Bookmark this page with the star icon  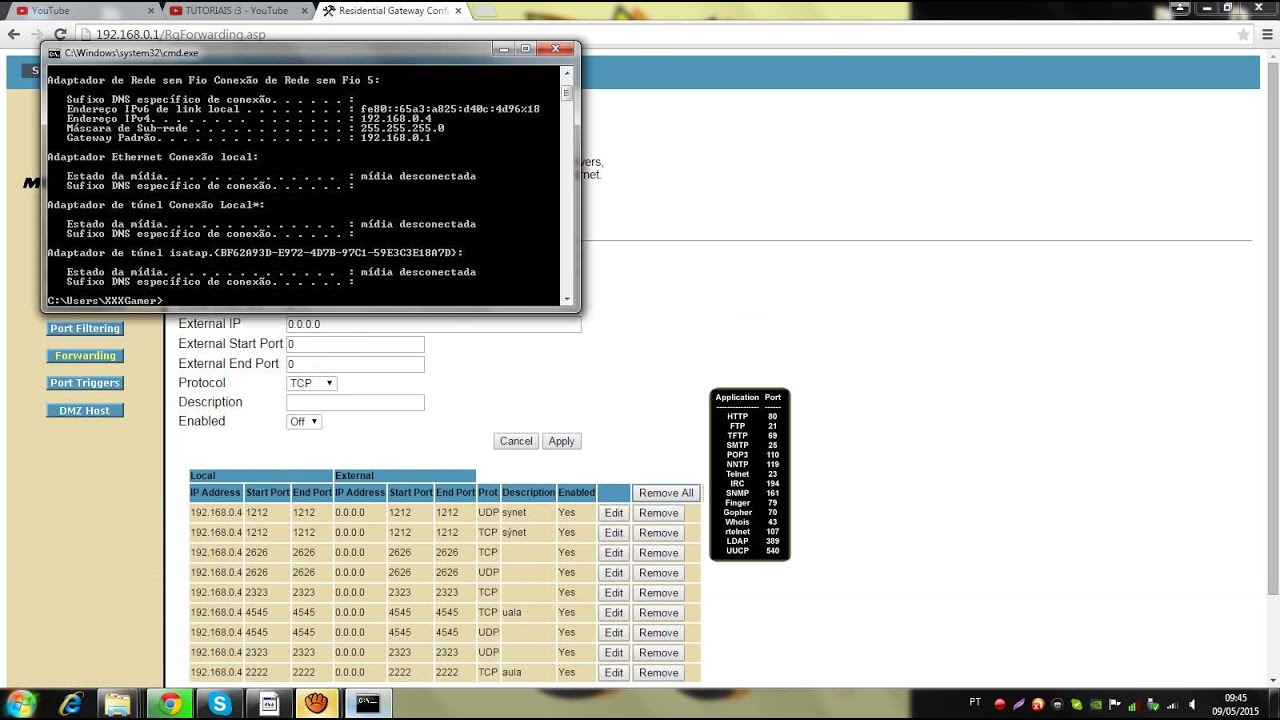pos(1243,34)
